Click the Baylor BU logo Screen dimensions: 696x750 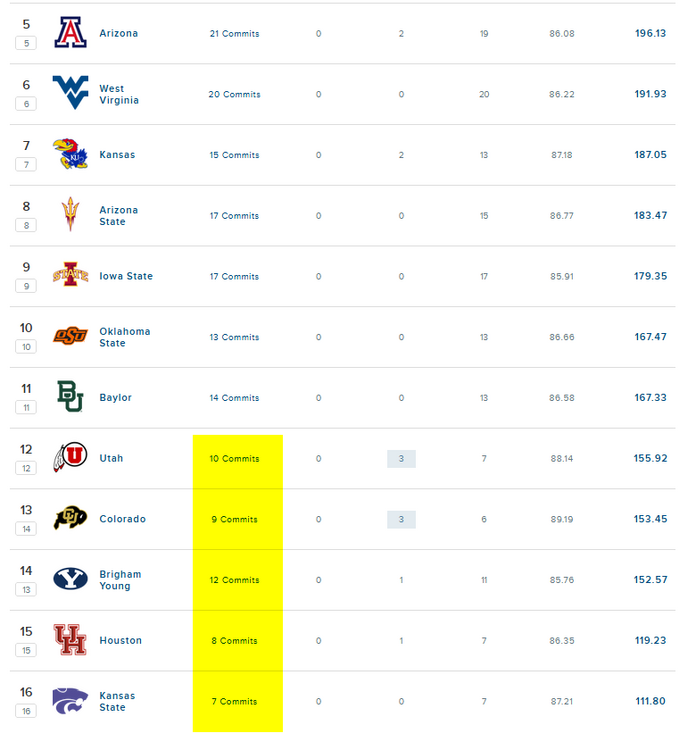(x=70, y=397)
